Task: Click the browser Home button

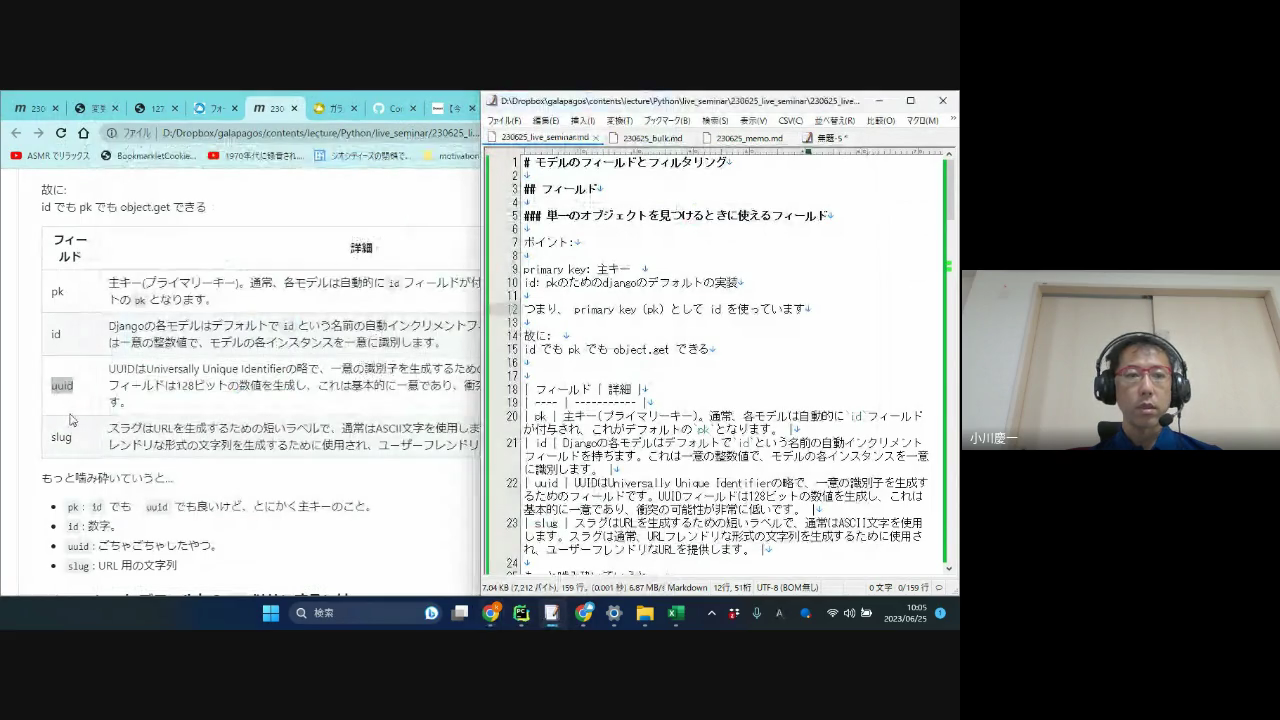Action: pyautogui.click(x=84, y=133)
